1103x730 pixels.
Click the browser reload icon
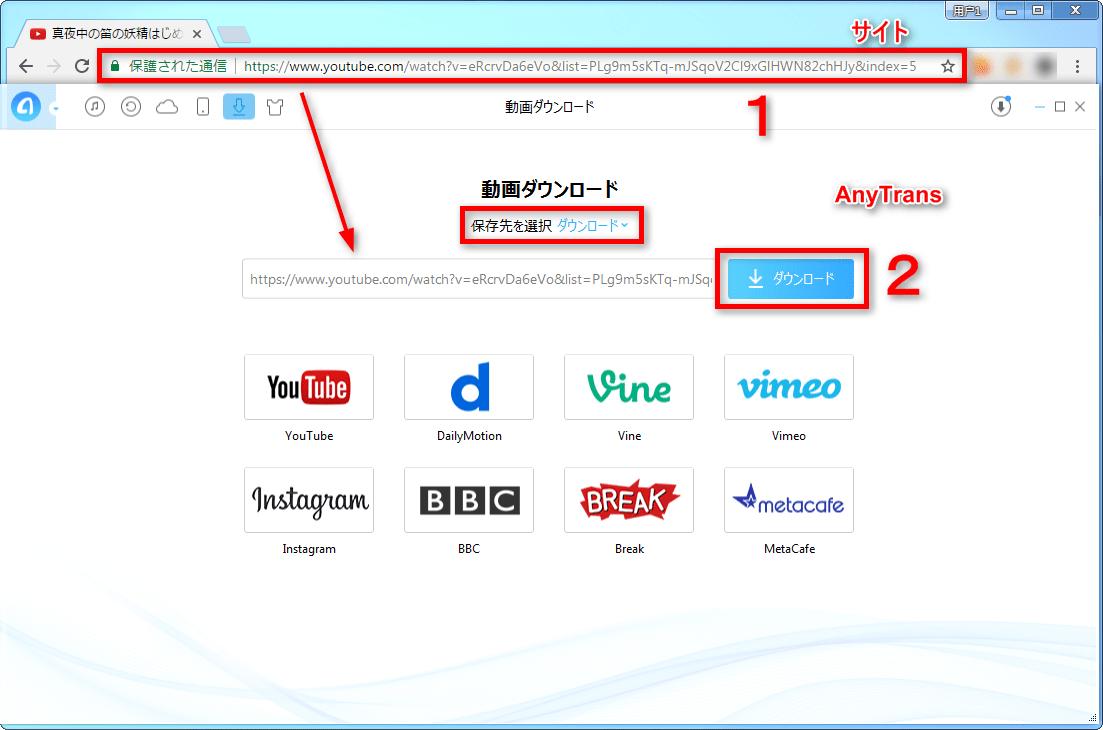click(82, 65)
